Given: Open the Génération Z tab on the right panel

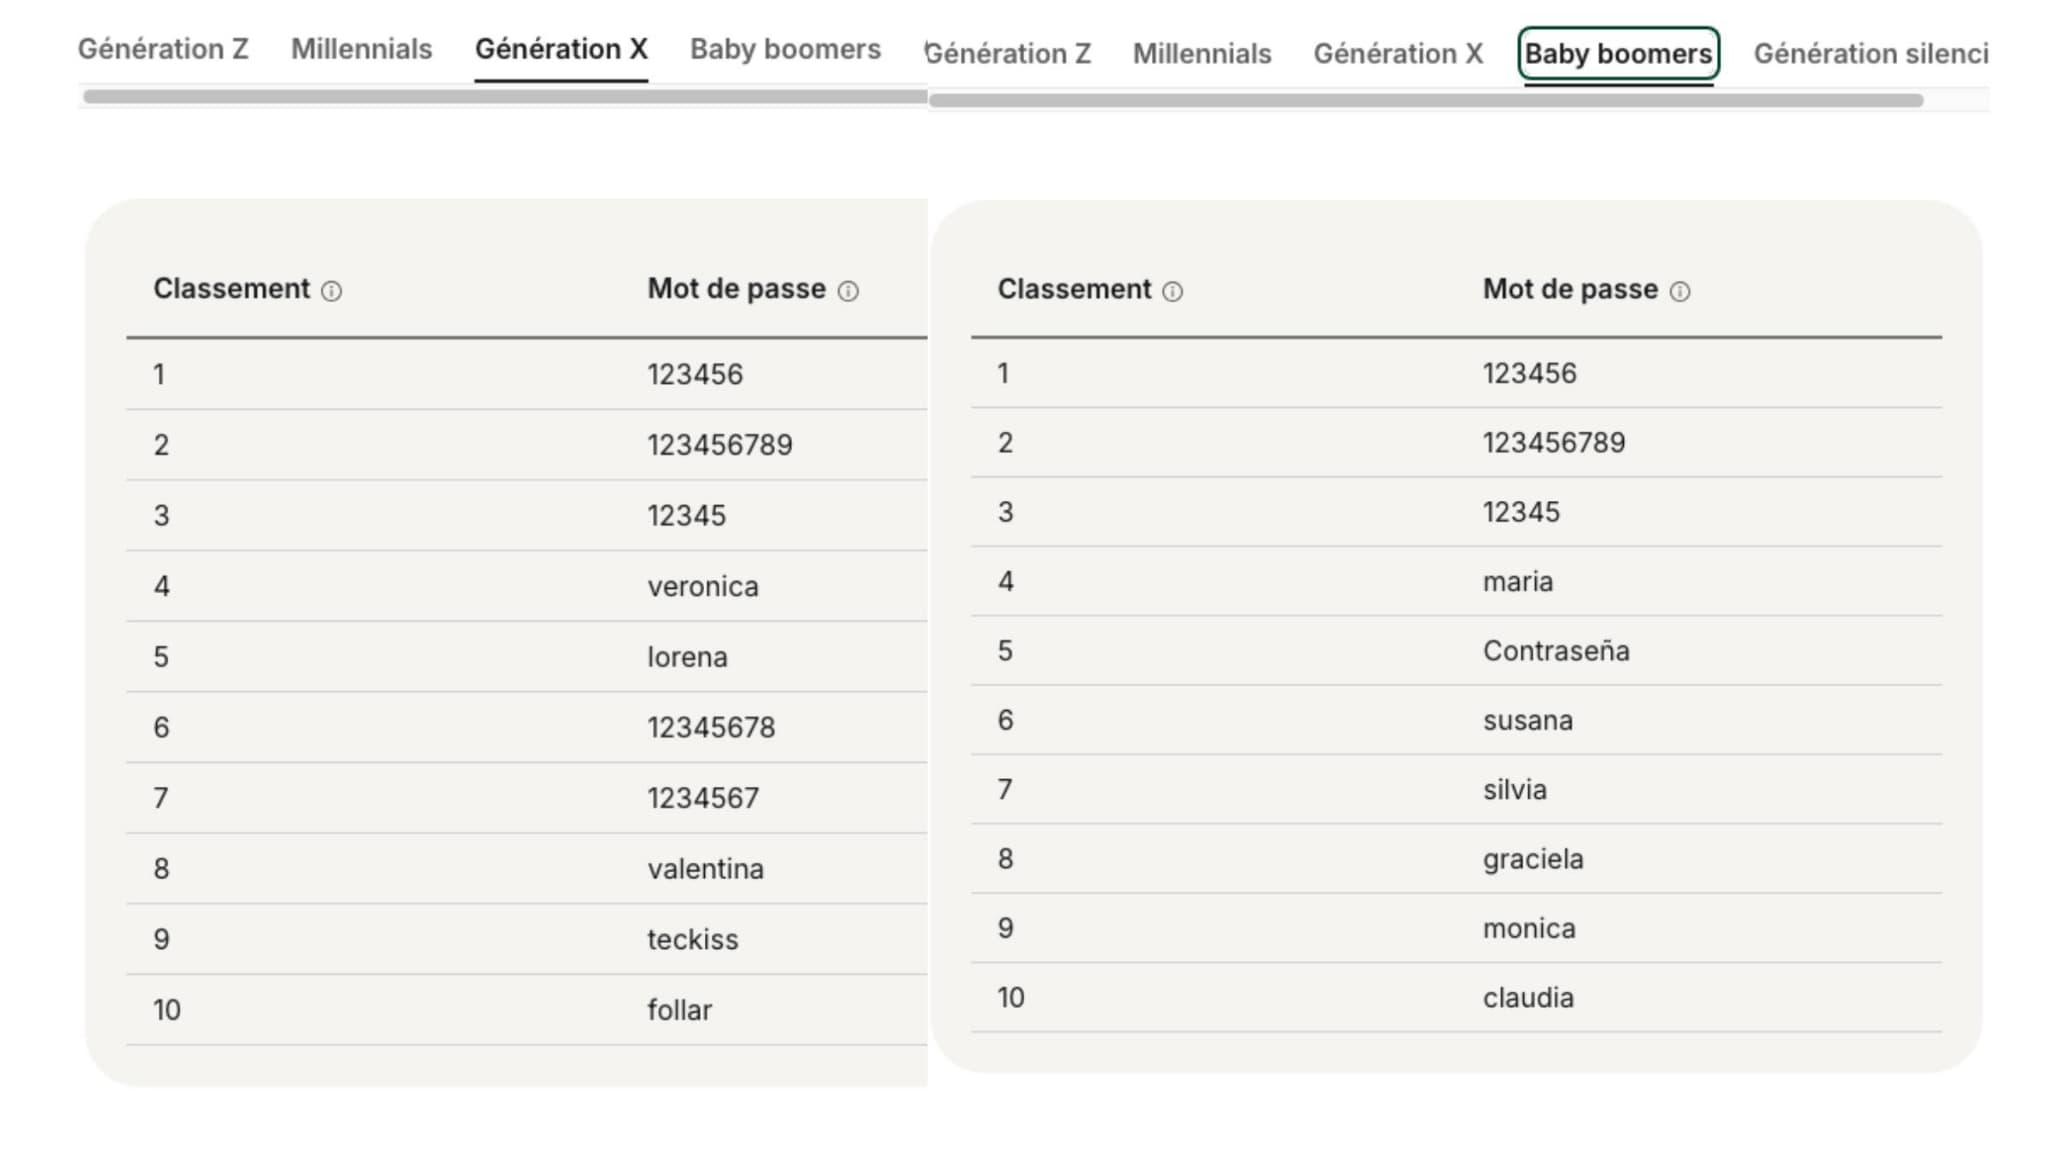Looking at the screenshot, I should (1009, 54).
